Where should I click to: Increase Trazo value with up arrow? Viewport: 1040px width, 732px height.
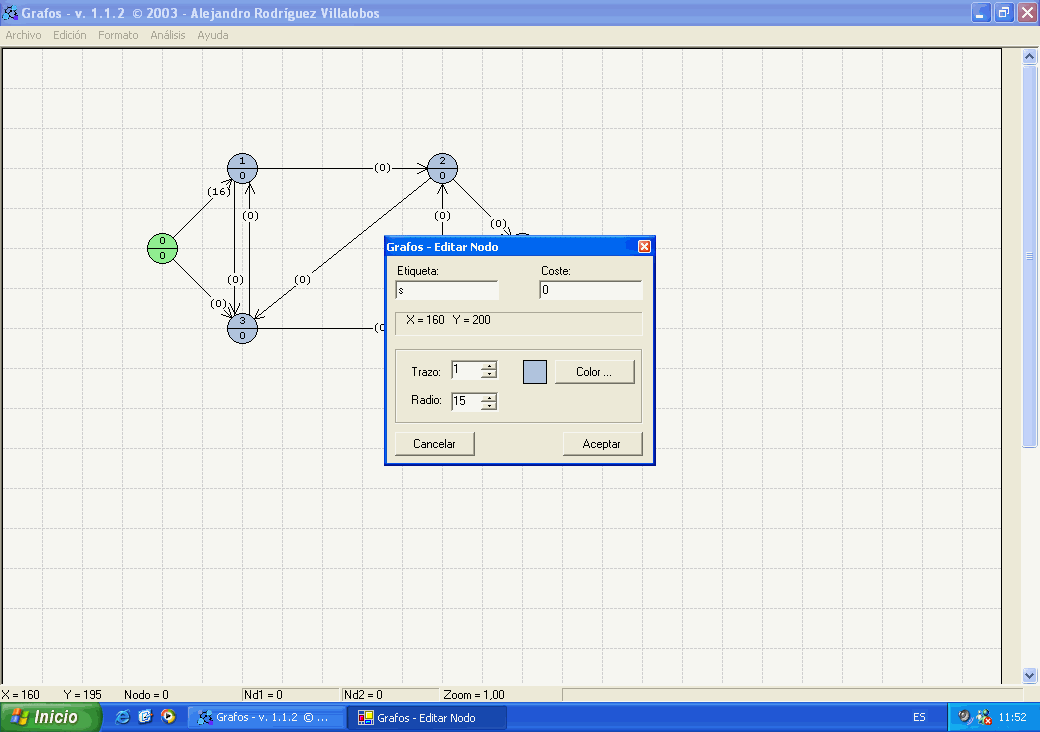pos(489,366)
